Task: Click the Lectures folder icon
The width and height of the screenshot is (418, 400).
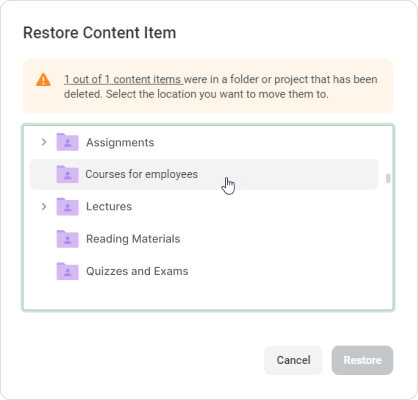Action: pyautogui.click(x=67, y=207)
